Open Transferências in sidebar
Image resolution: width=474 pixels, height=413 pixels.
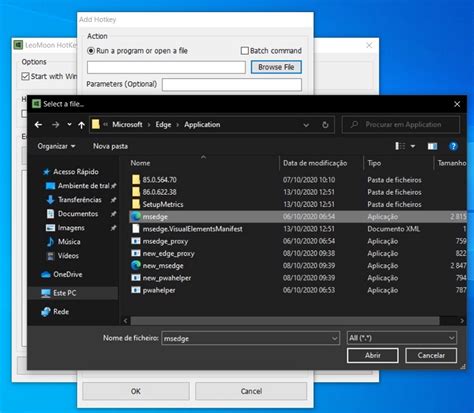80,200
